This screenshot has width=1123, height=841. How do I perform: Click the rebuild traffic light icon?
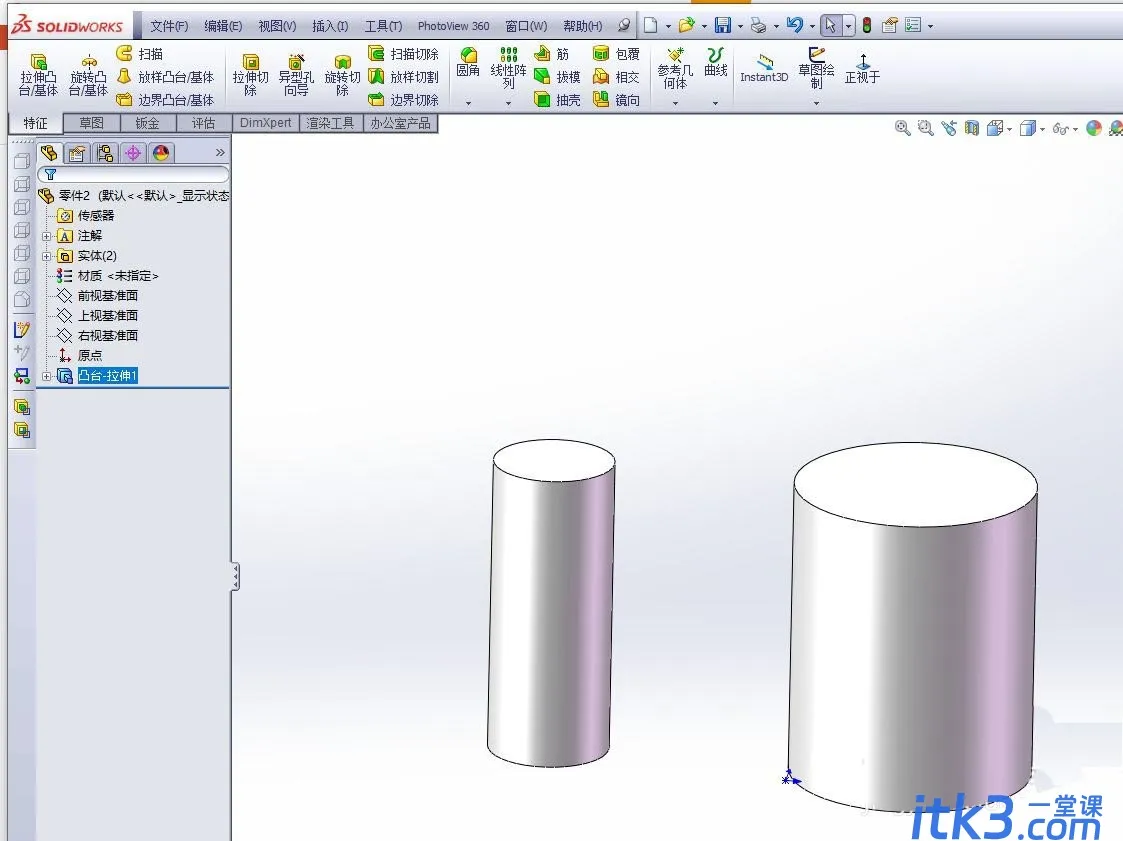tap(867, 26)
